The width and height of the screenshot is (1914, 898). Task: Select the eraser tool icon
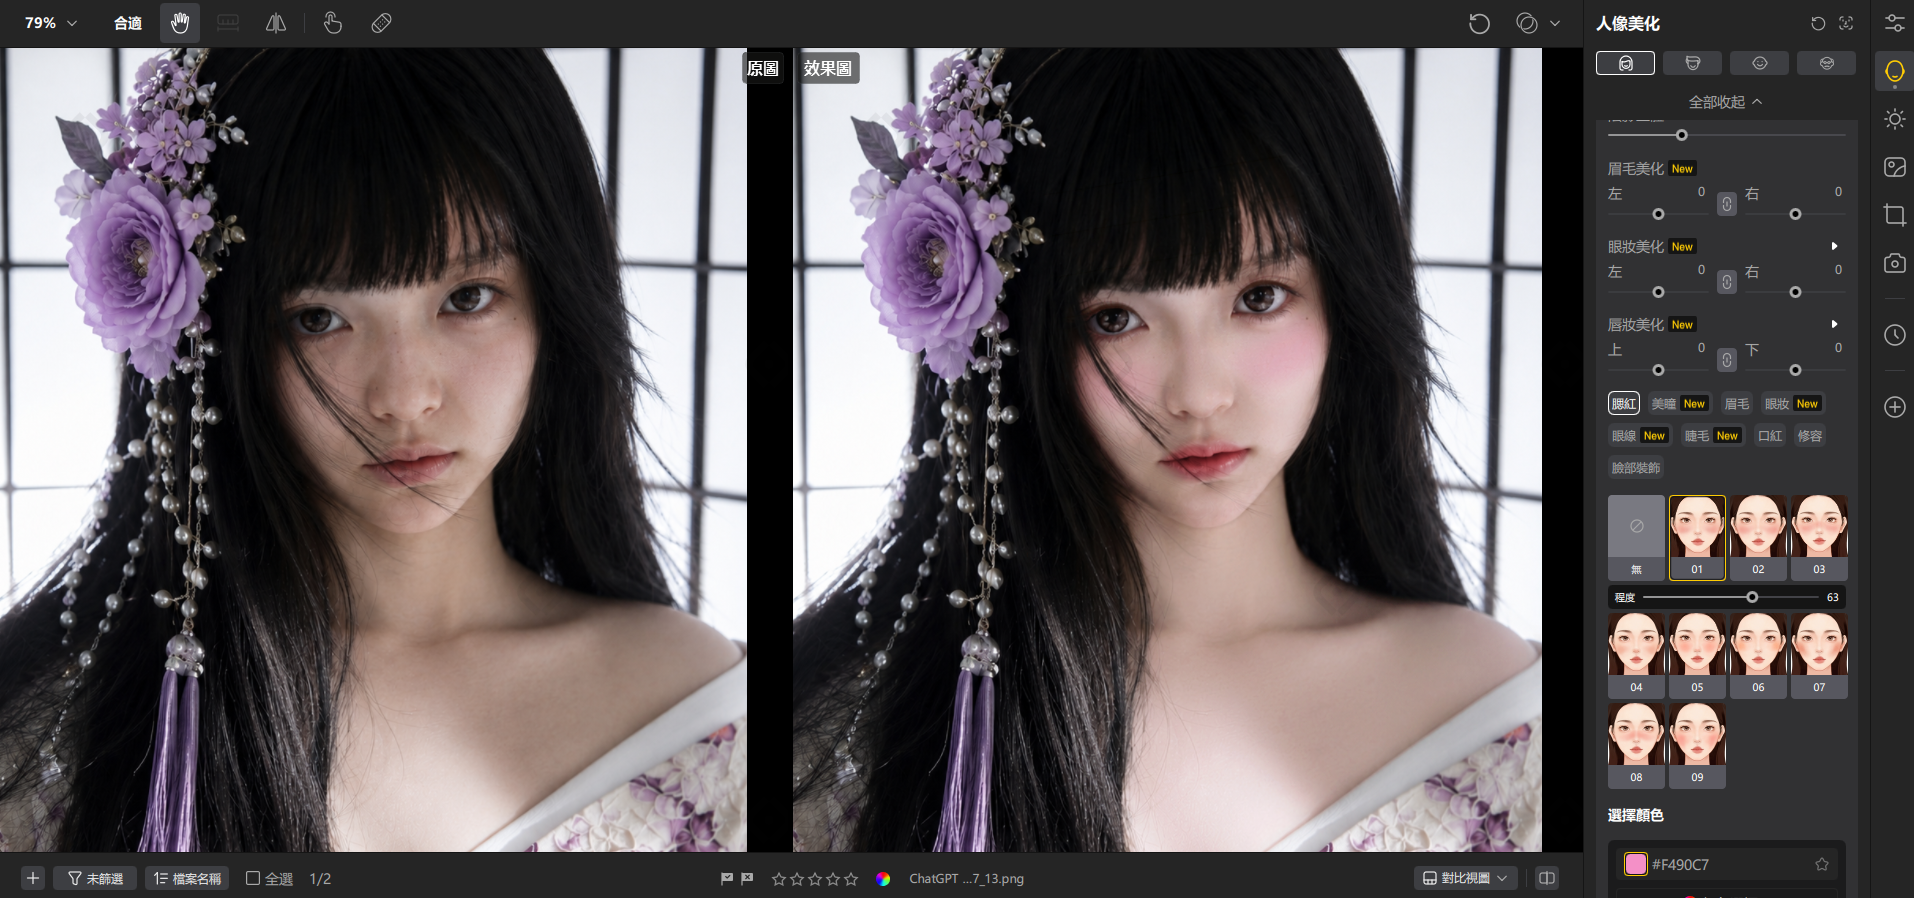click(x=381, y=23)
